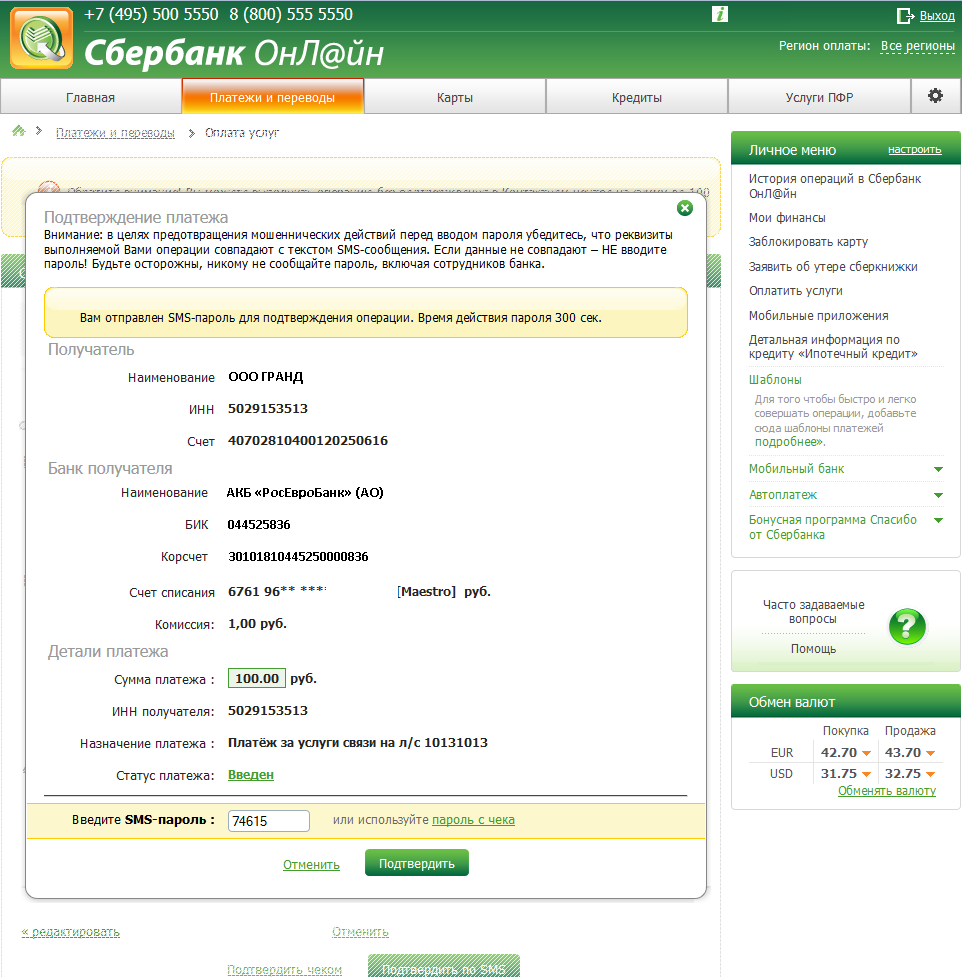962x979 pixels.
Task: Close the payment confirmation dialog
Action: click(x=685, y=208)
